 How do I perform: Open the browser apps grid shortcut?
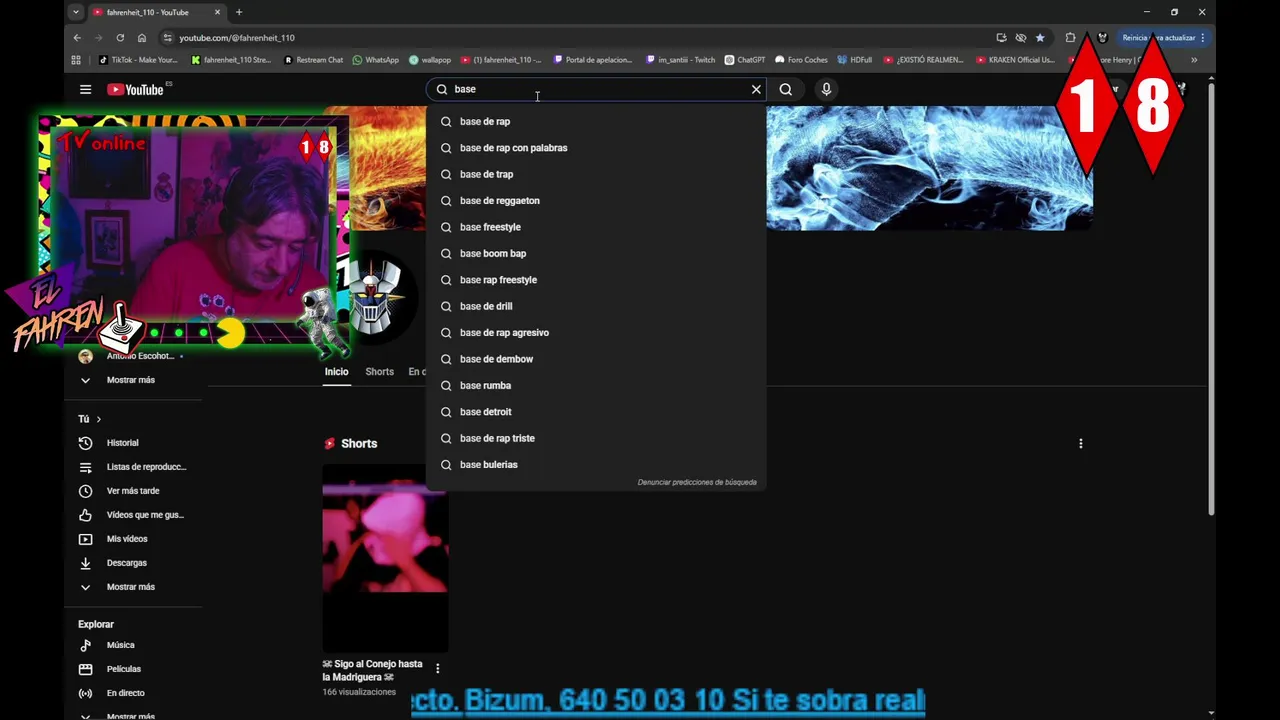(x=76, y=60)
